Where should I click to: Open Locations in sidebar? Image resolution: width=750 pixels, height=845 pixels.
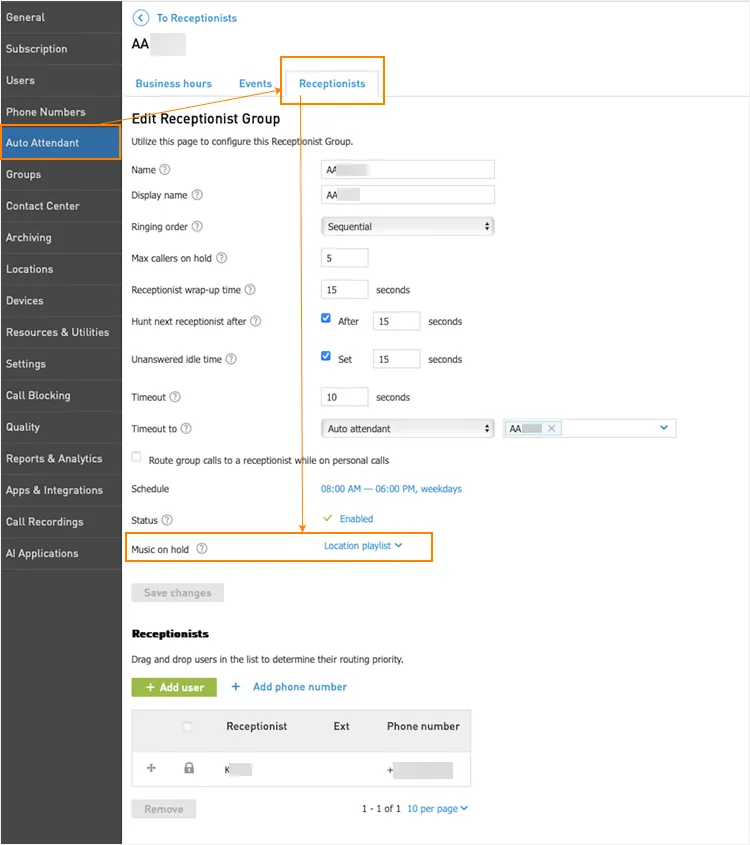pyautogui.click(x=61, y=269)
